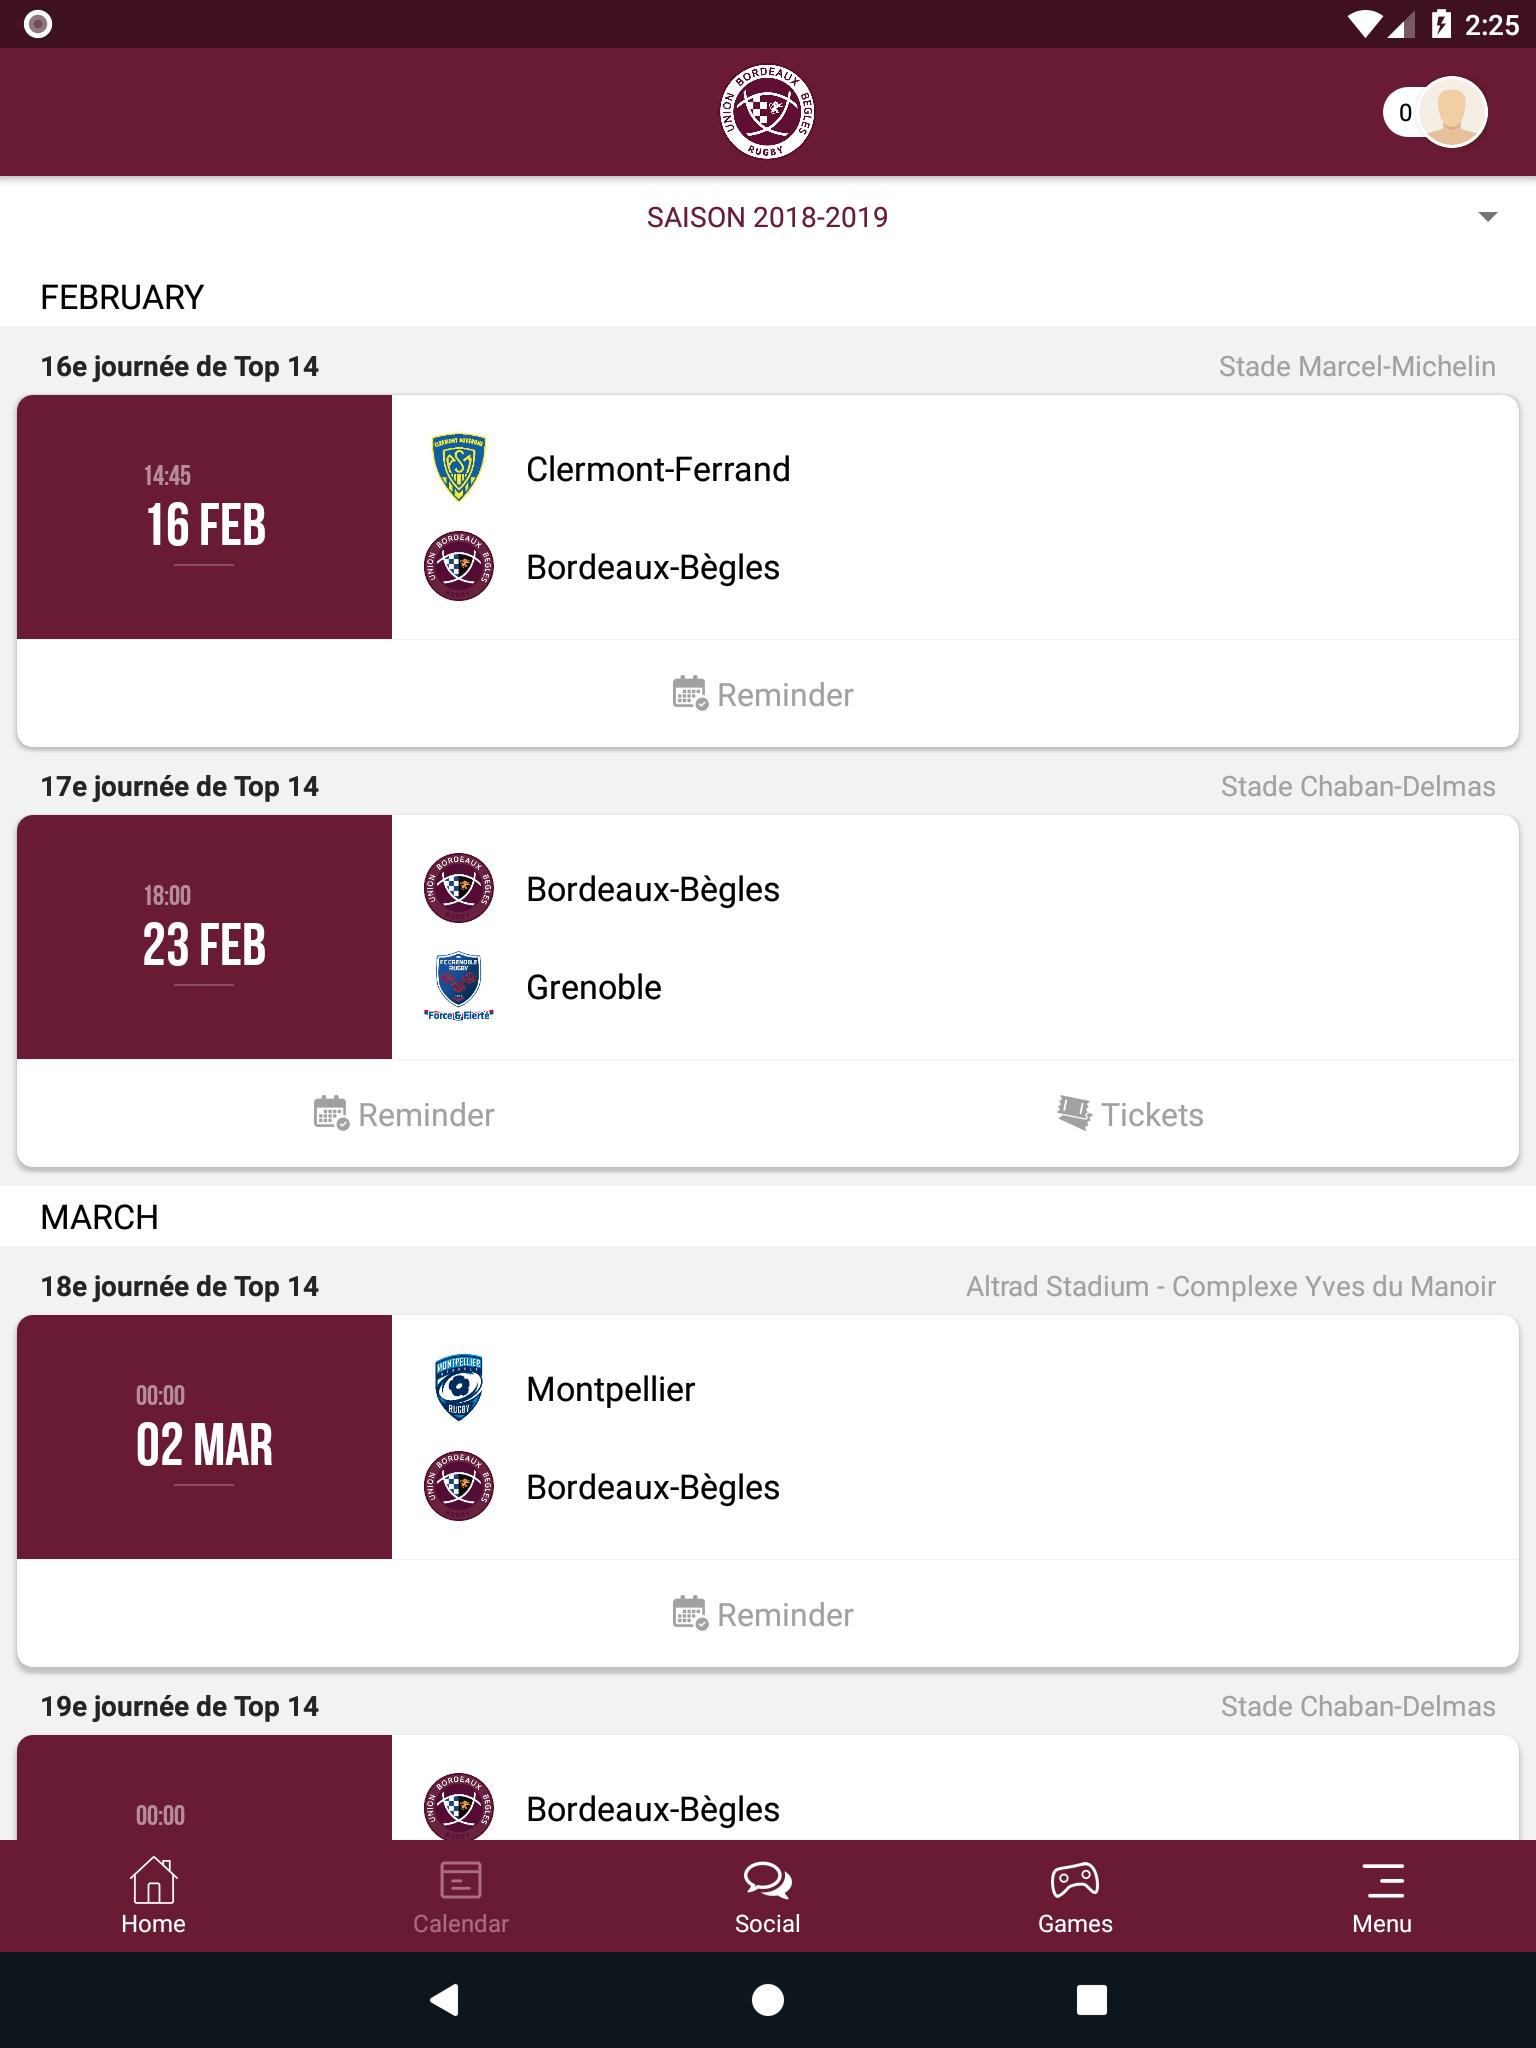Set Reminder for Grenoble match on 23 Feb
1536x2048 pixels.
point(404,1114)
